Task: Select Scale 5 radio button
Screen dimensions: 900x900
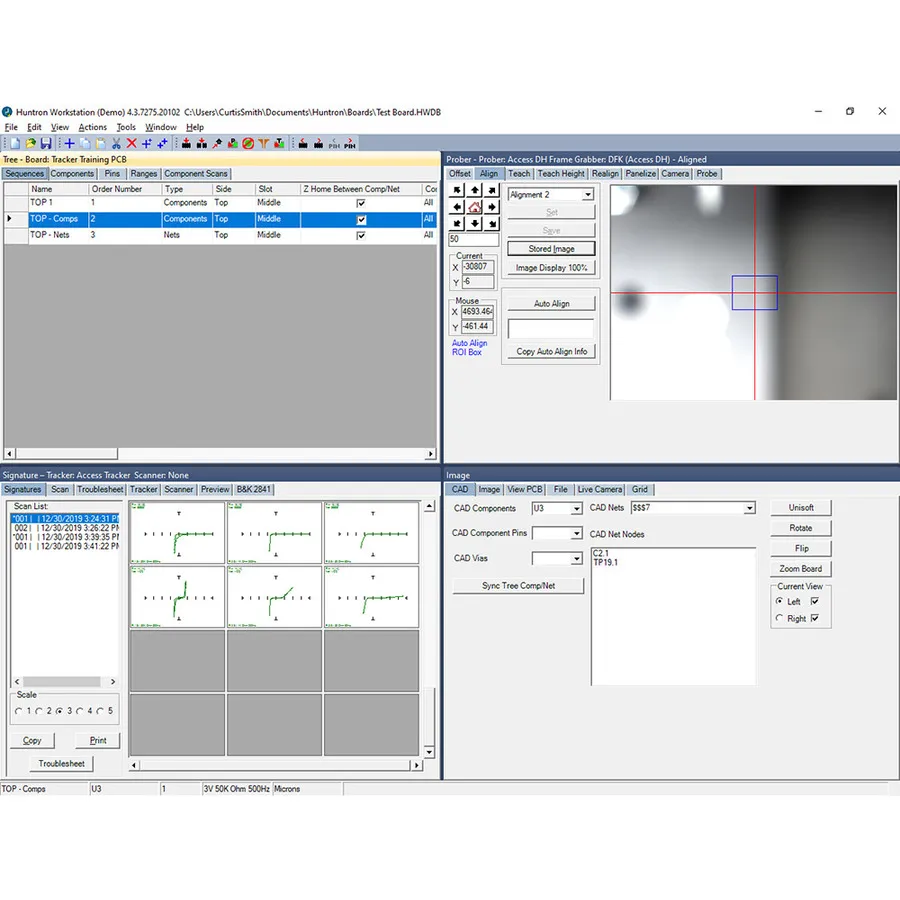Action: pos(100,711)
